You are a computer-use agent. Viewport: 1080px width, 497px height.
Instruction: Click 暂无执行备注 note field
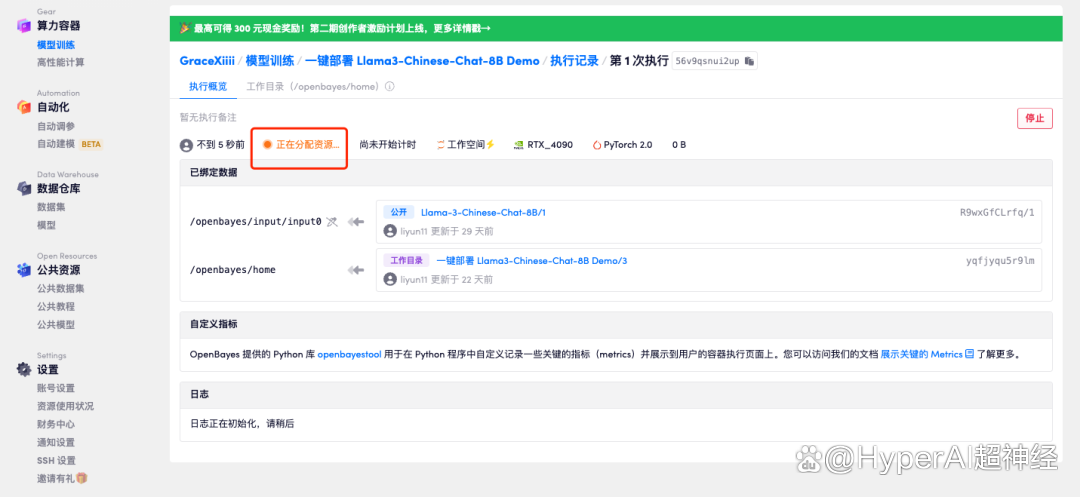(208, 118)
